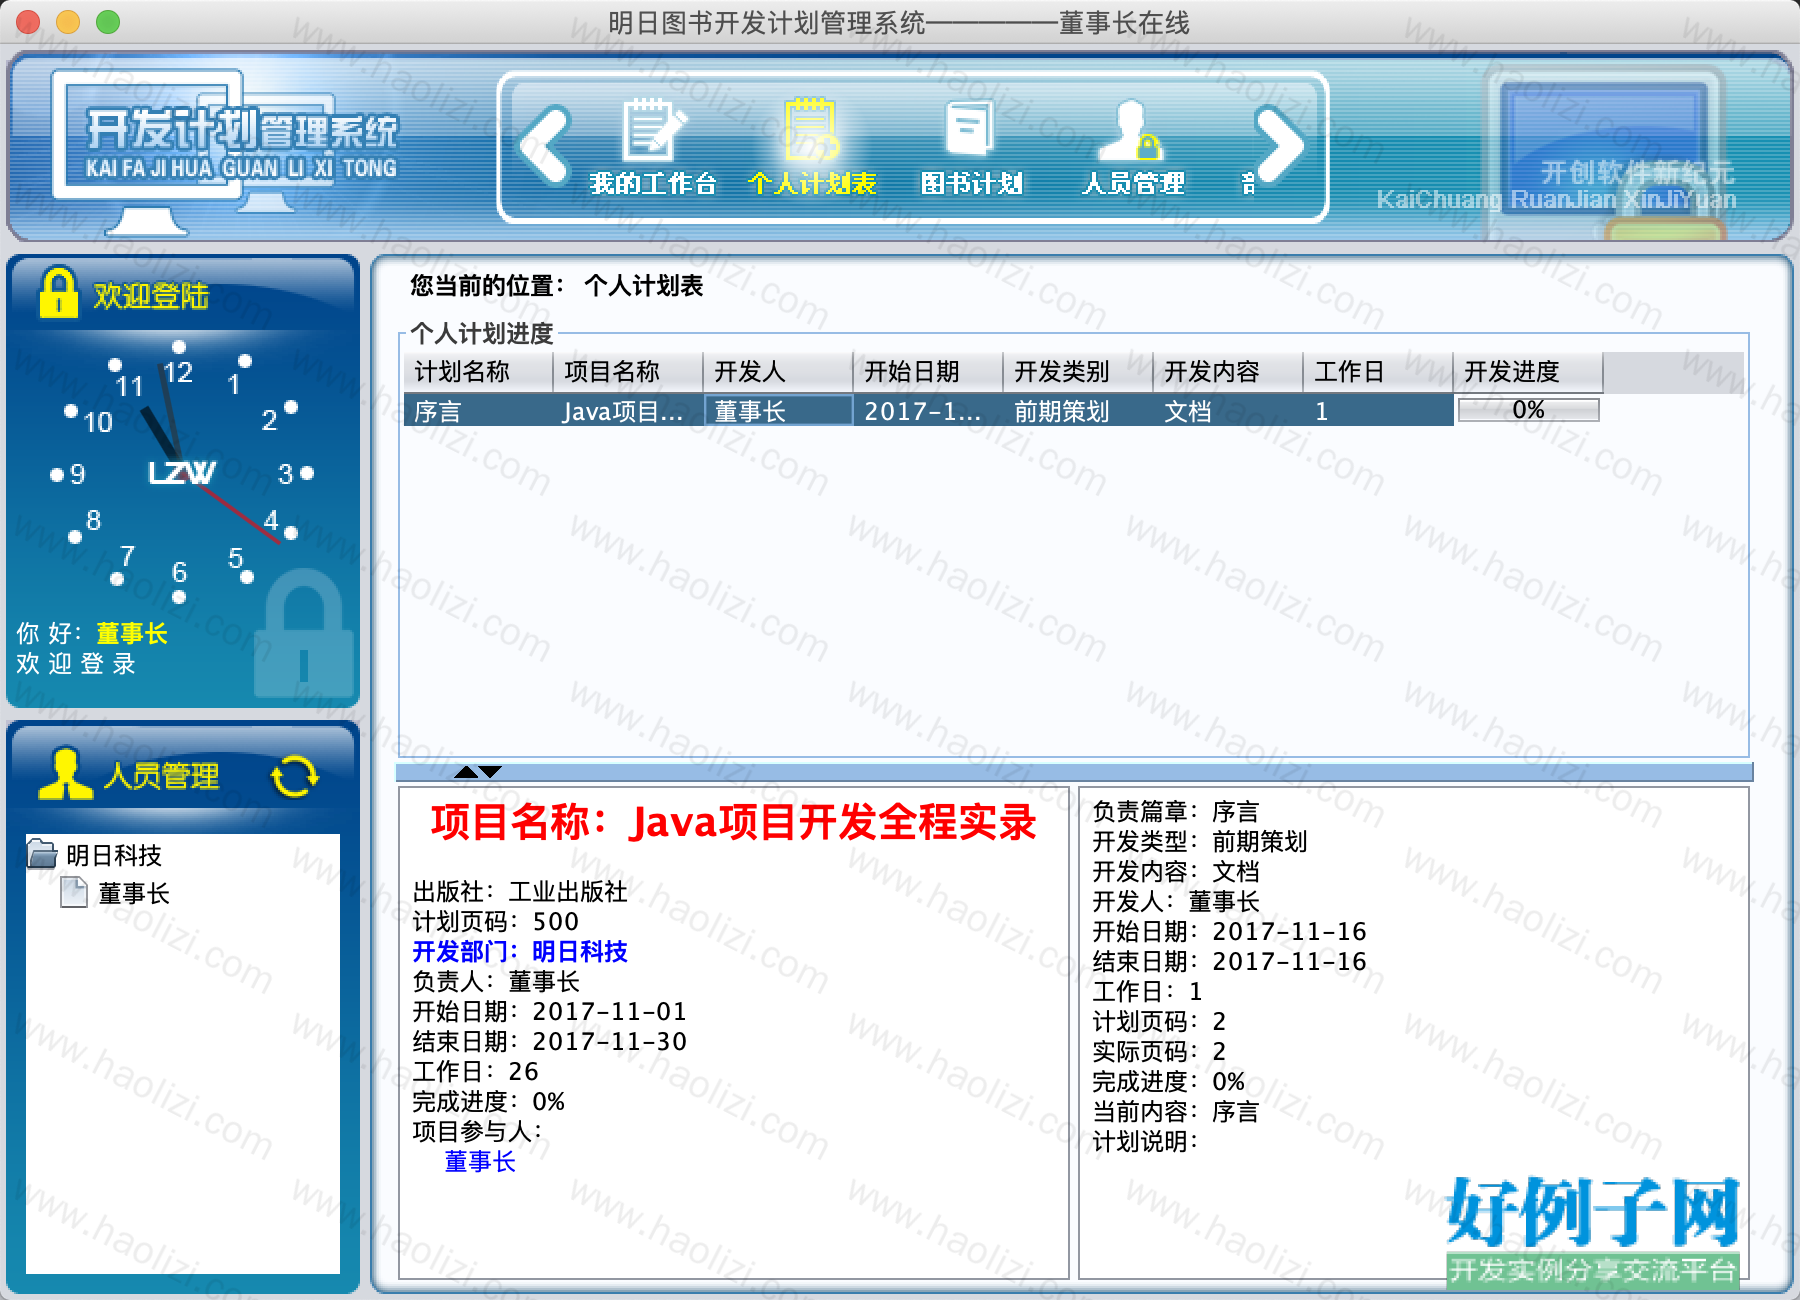Click the left arrow in navigation bar
Viewport: 1800px width, 1300px height.
click(545, 145)
